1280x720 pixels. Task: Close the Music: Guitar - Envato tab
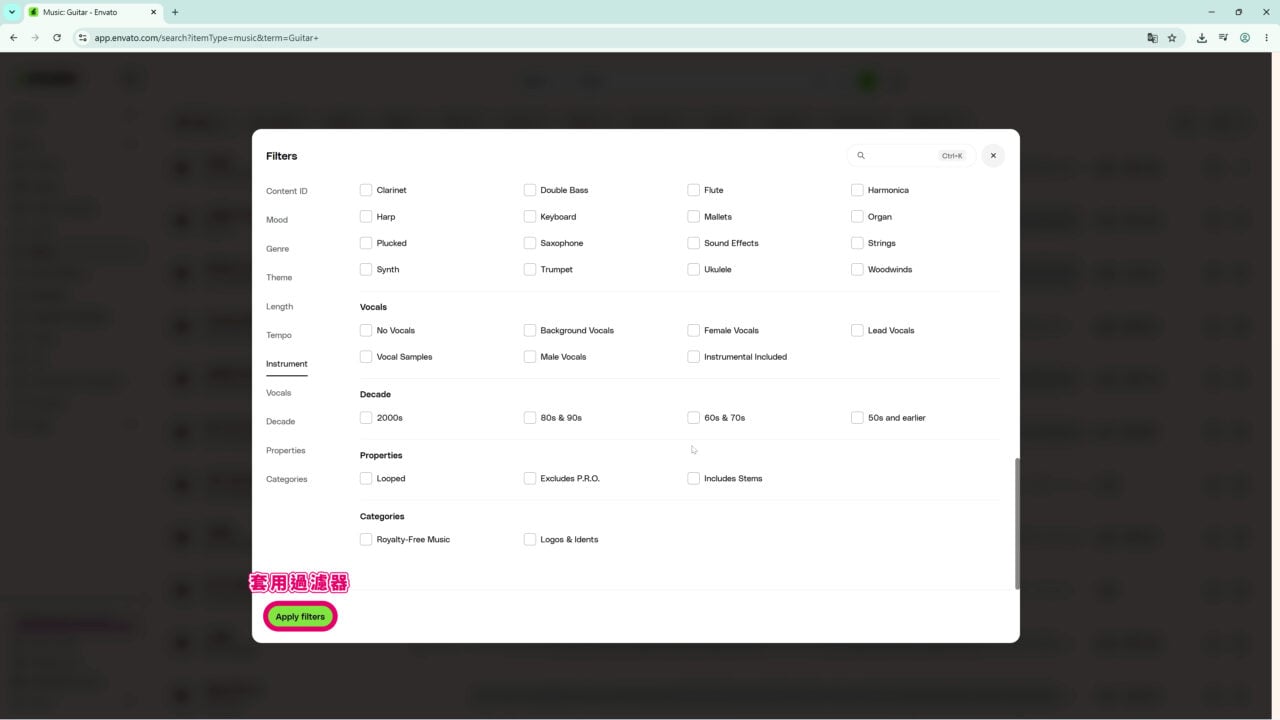tap(153, 12)
